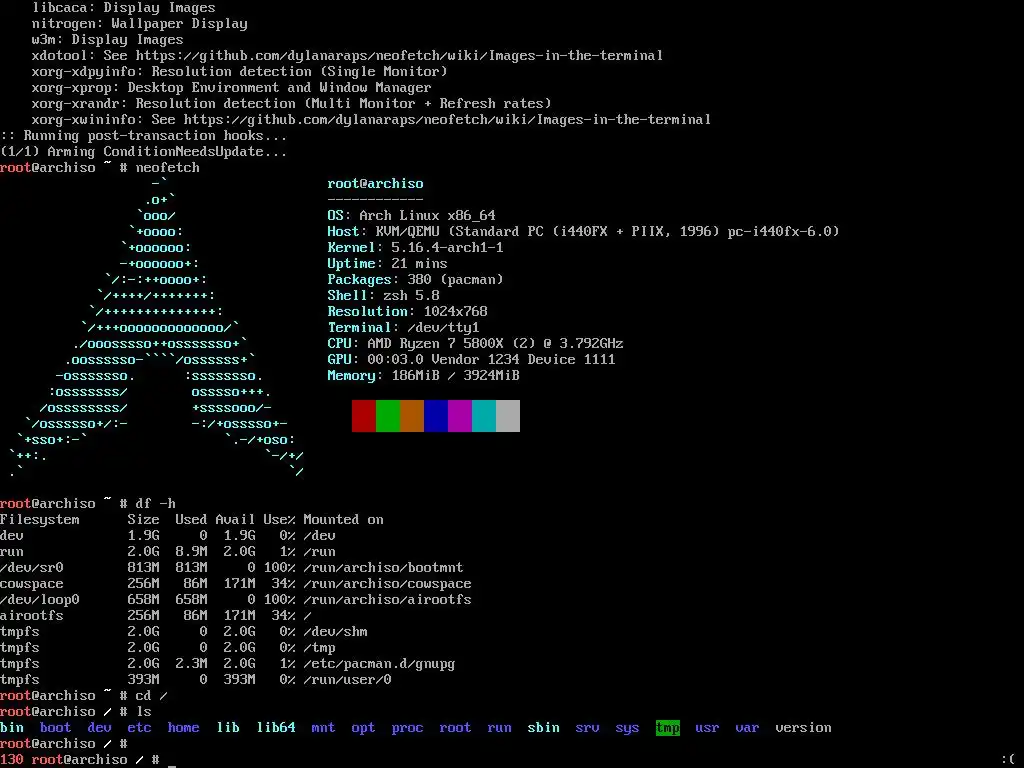Click the grey color block in neofetch palette
The height and width of the screenshot is (768, 1024).
click(508, 416)
